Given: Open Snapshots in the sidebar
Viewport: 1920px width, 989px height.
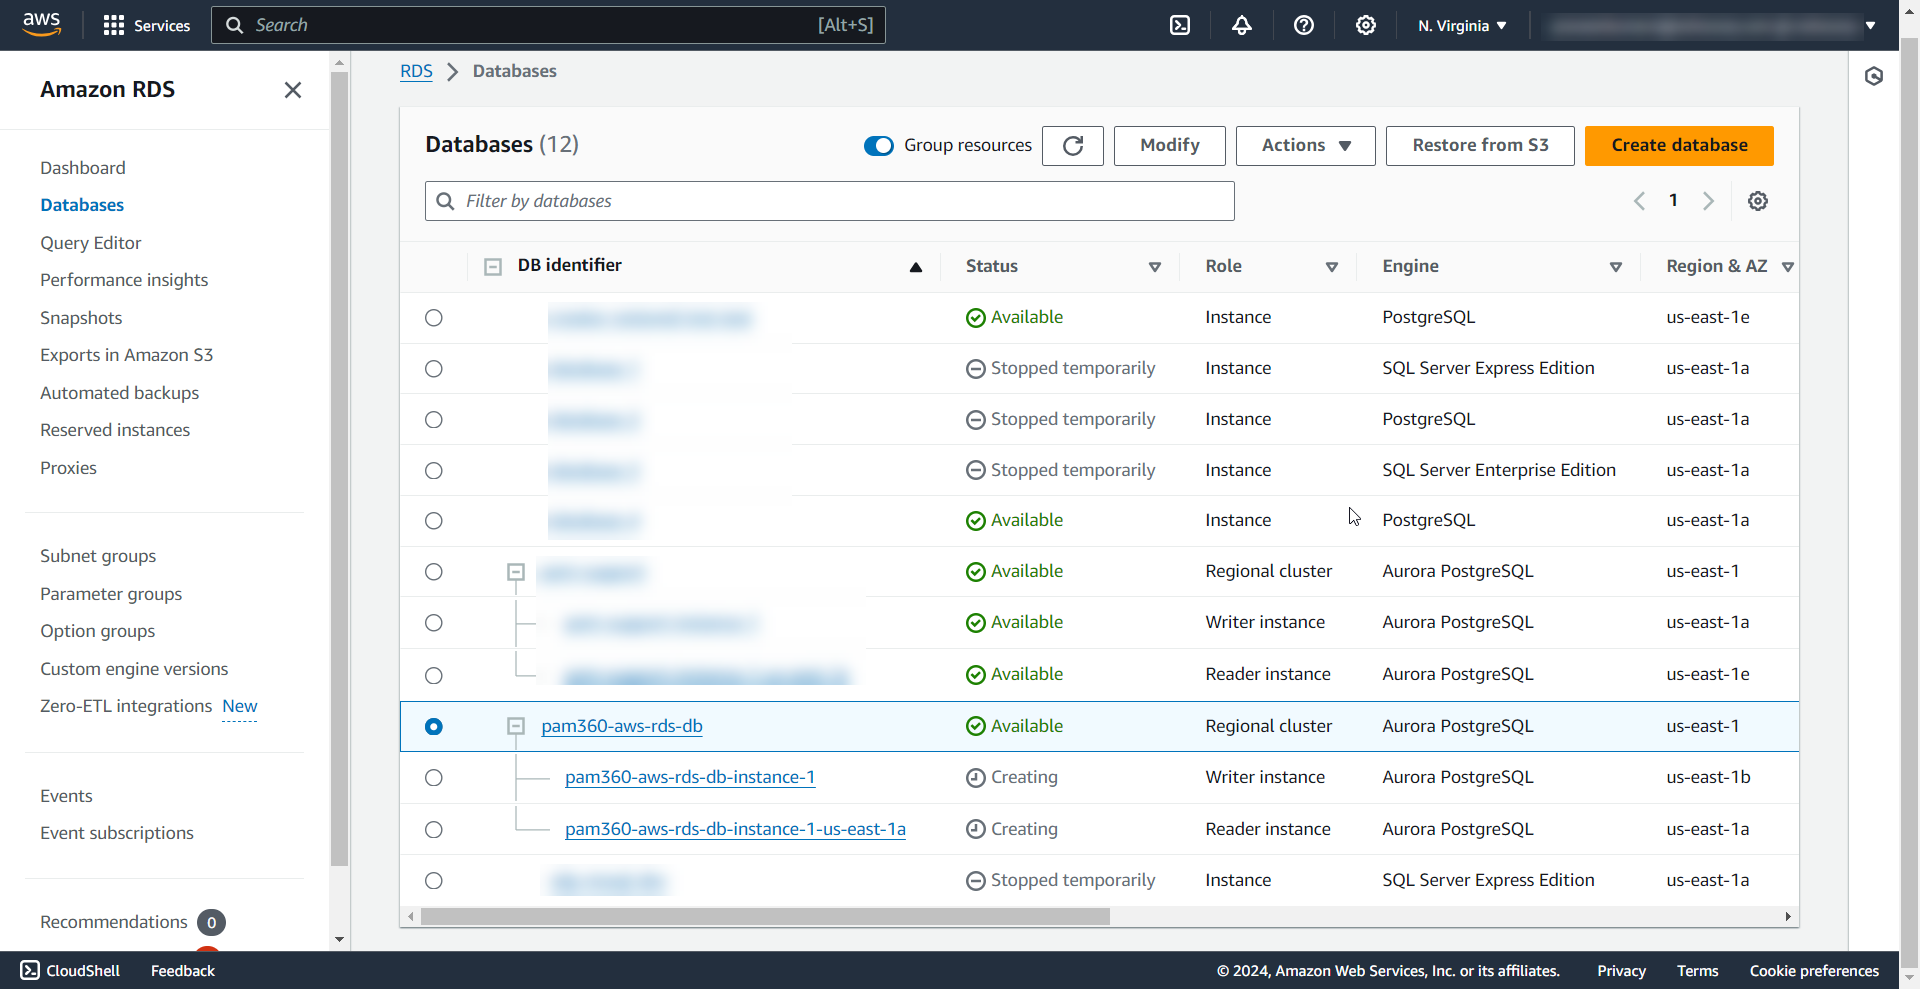Looking at the screenshot, I should click(81, 318).
